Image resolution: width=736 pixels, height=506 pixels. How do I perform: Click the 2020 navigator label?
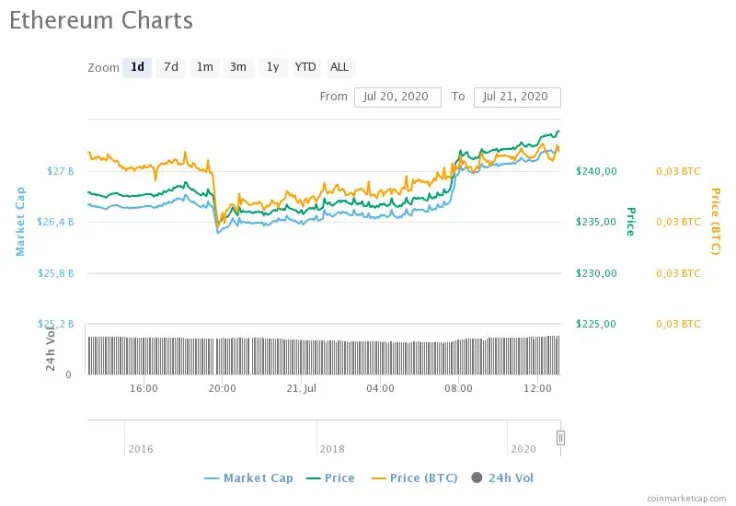tap(523, 450)
